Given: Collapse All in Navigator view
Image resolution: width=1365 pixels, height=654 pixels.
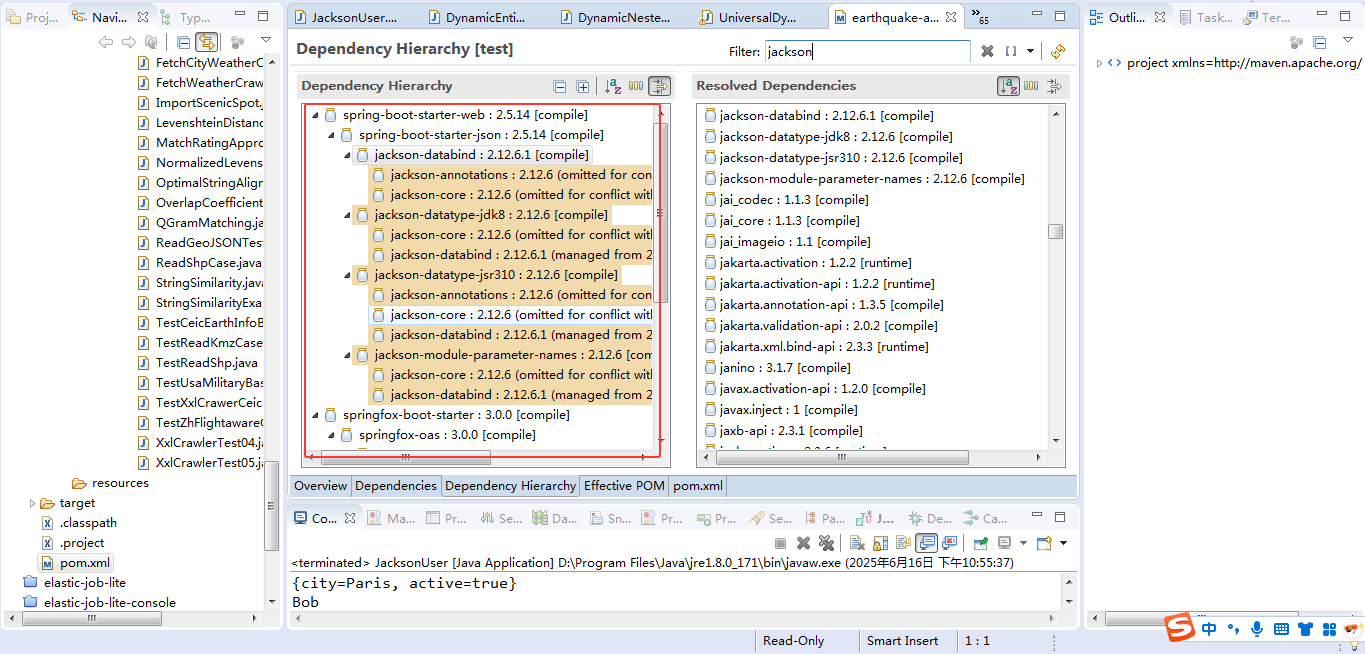Looking at the screenshot, I should pos(183,42).
